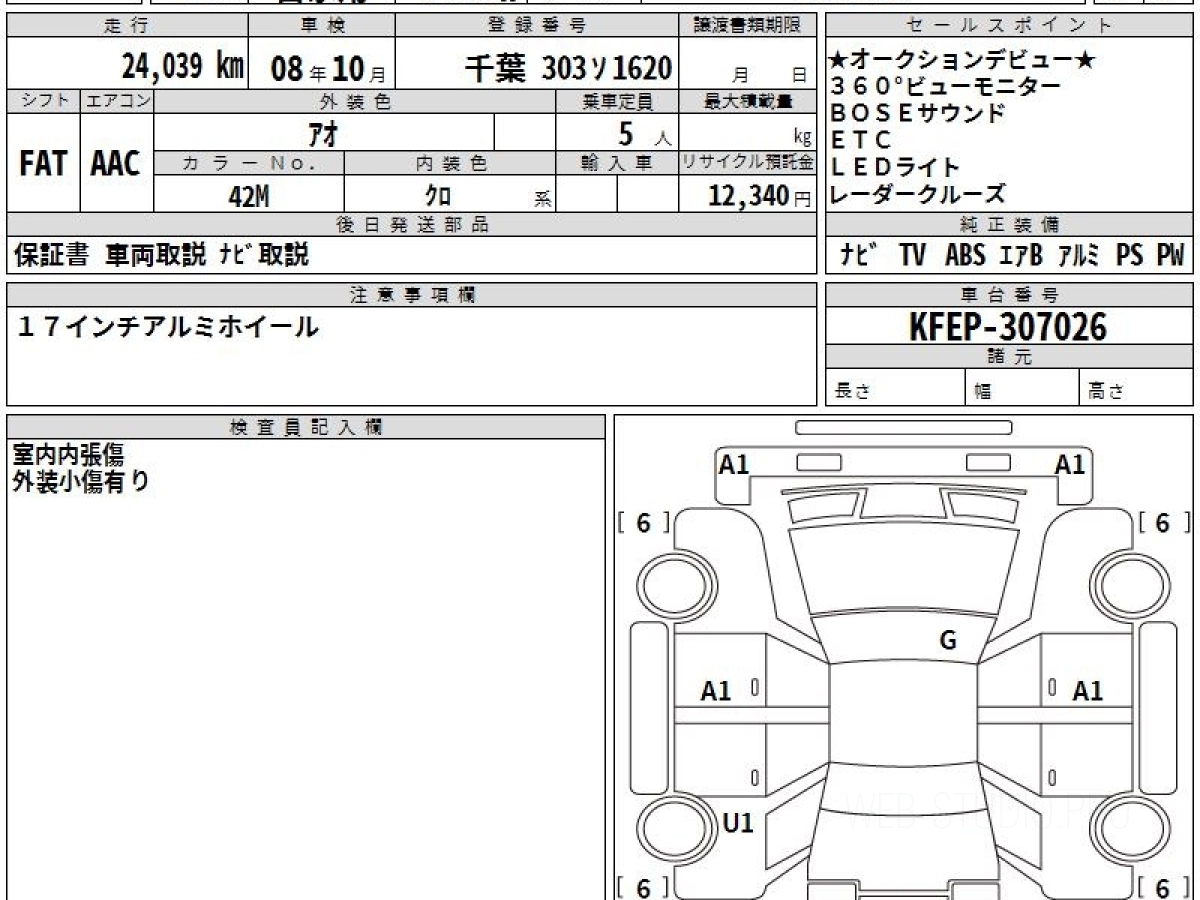1200x900 pixels.
Task: Select registration number 千葉 303ソ1620
Action: 568,68
